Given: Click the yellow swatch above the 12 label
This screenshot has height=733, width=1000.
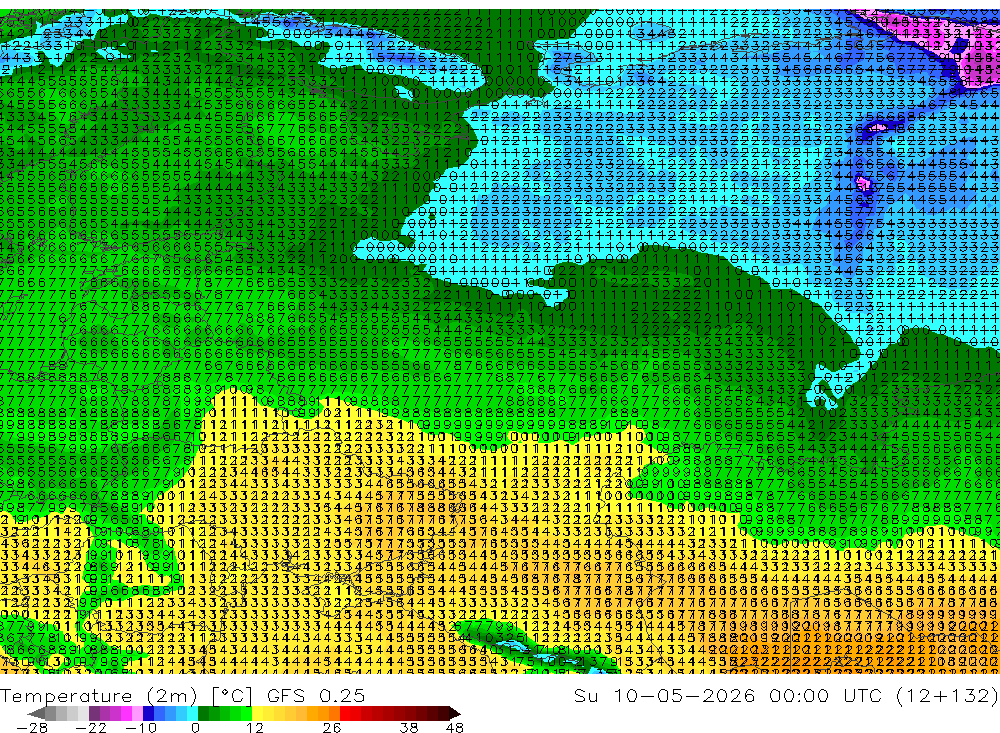Looking at the screenshot, I should pos(258,713).
